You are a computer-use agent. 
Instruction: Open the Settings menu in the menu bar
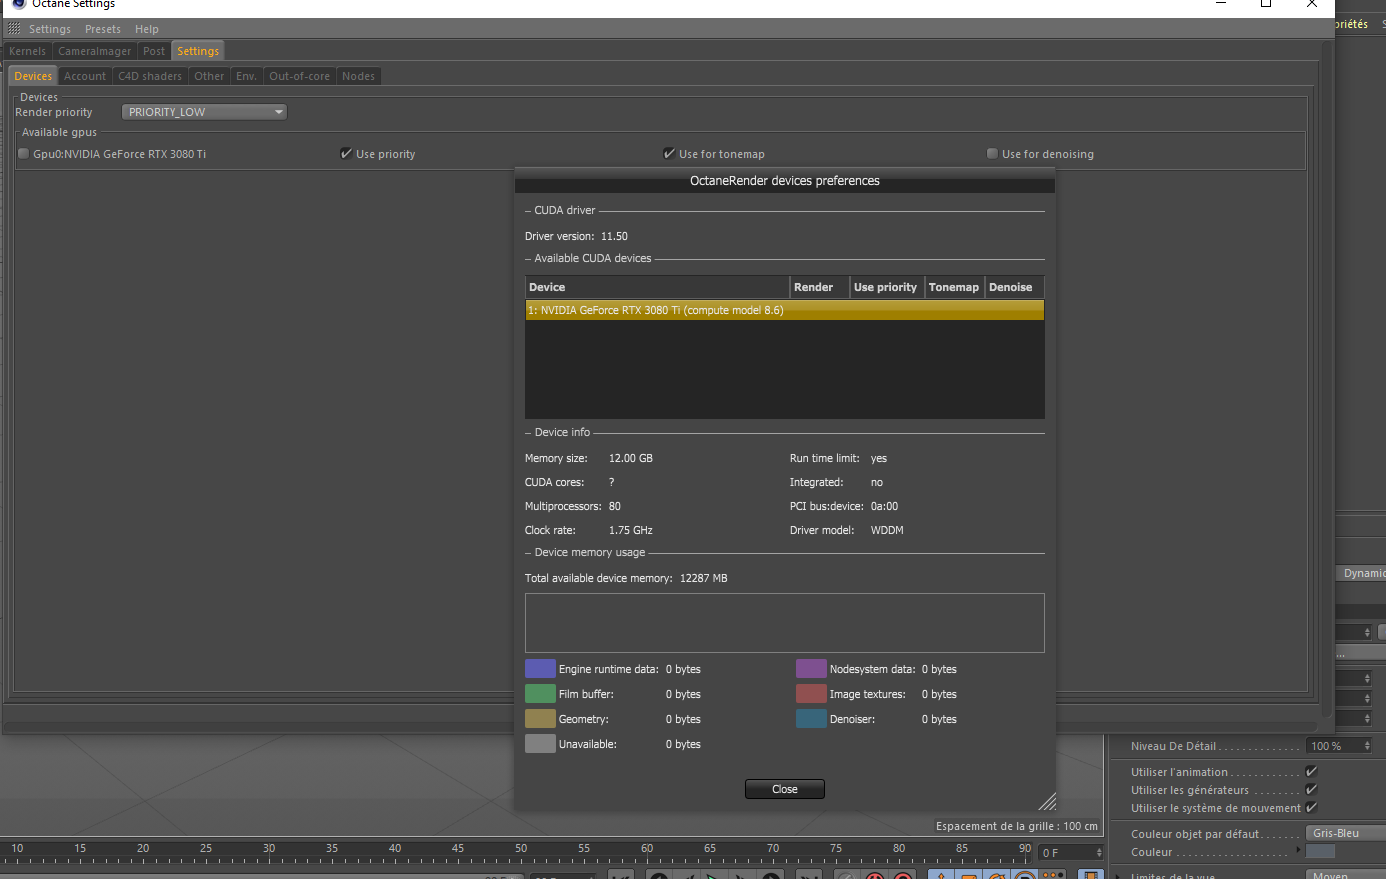tap(50, 29)
